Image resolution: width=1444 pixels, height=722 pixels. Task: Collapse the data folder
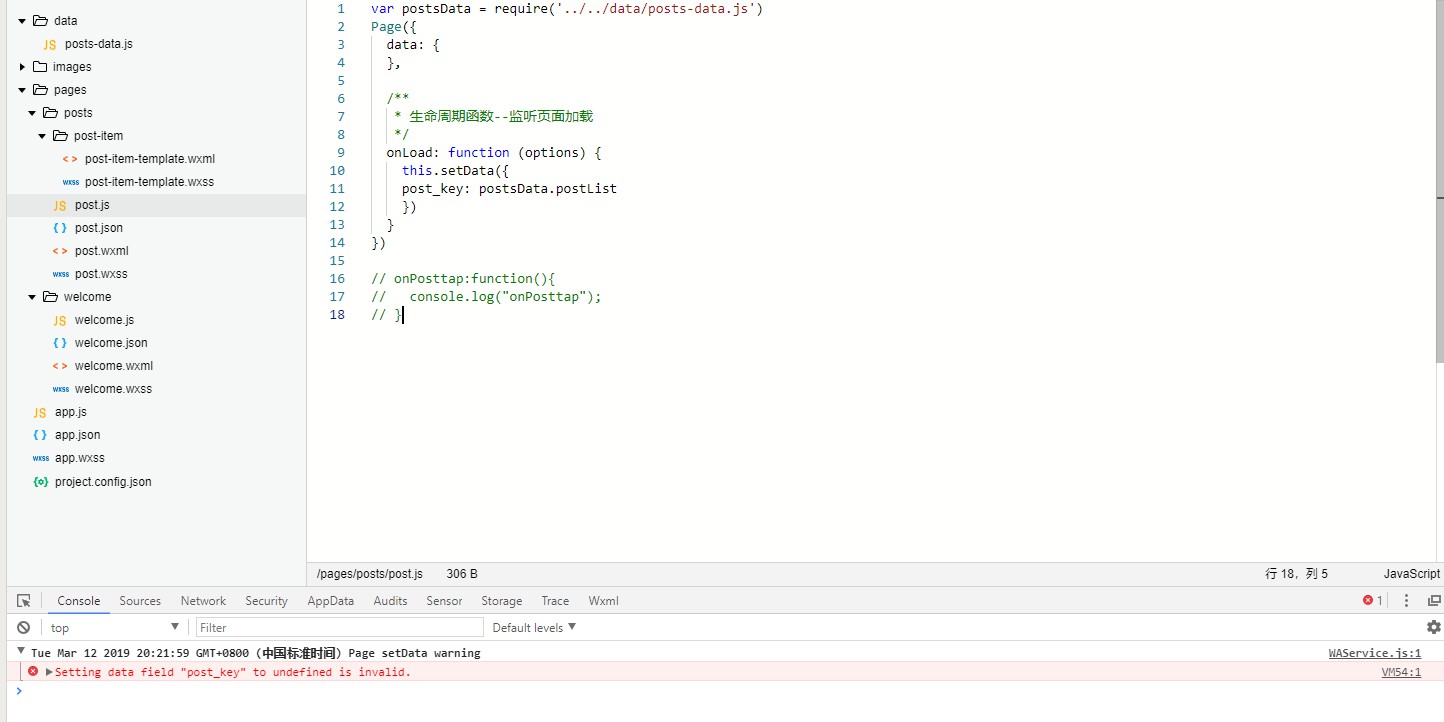pos(22,21)
